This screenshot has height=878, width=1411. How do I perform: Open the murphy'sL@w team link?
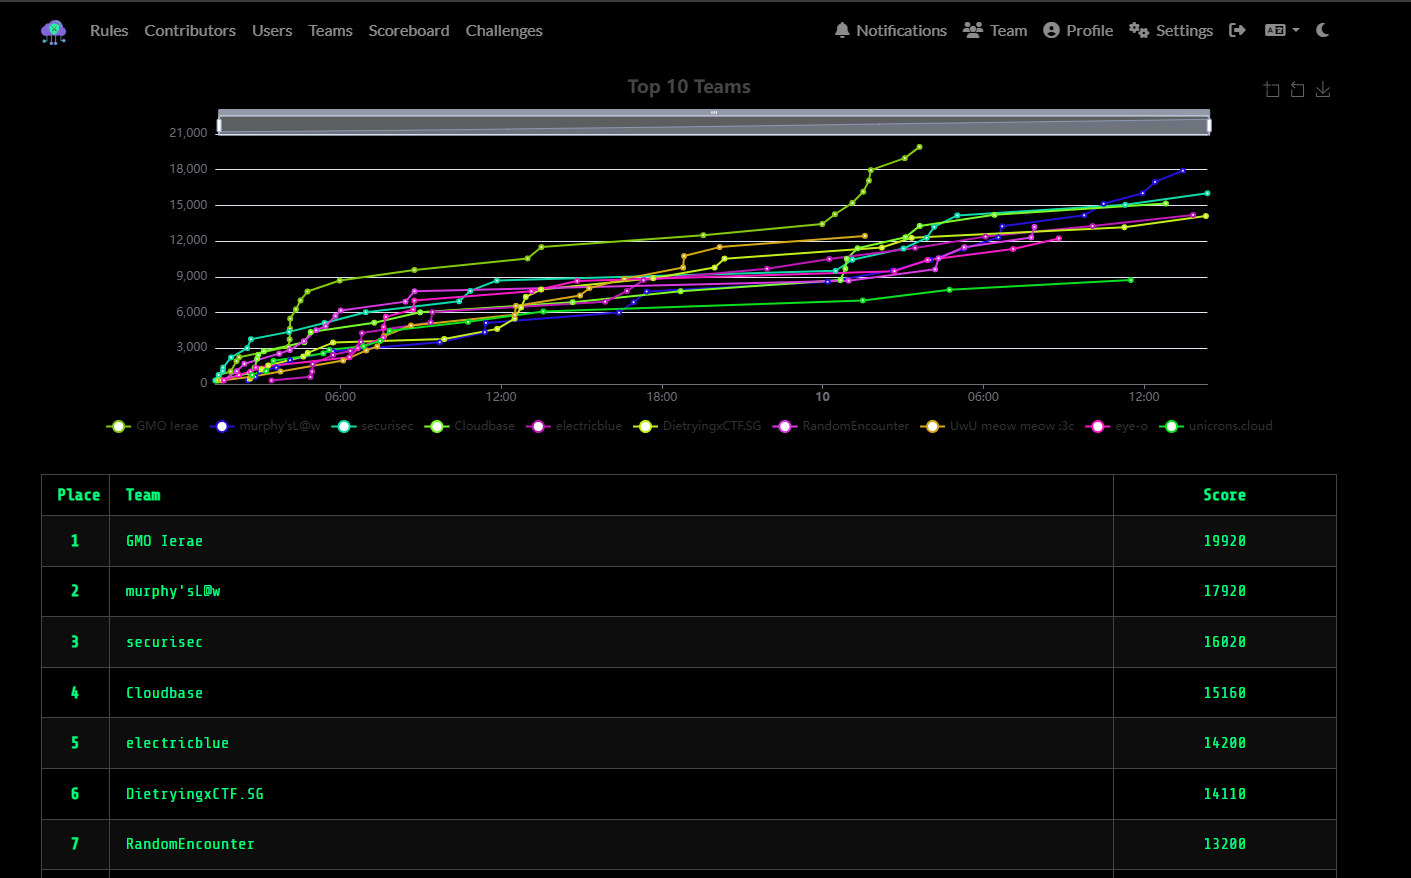point(173,591)
